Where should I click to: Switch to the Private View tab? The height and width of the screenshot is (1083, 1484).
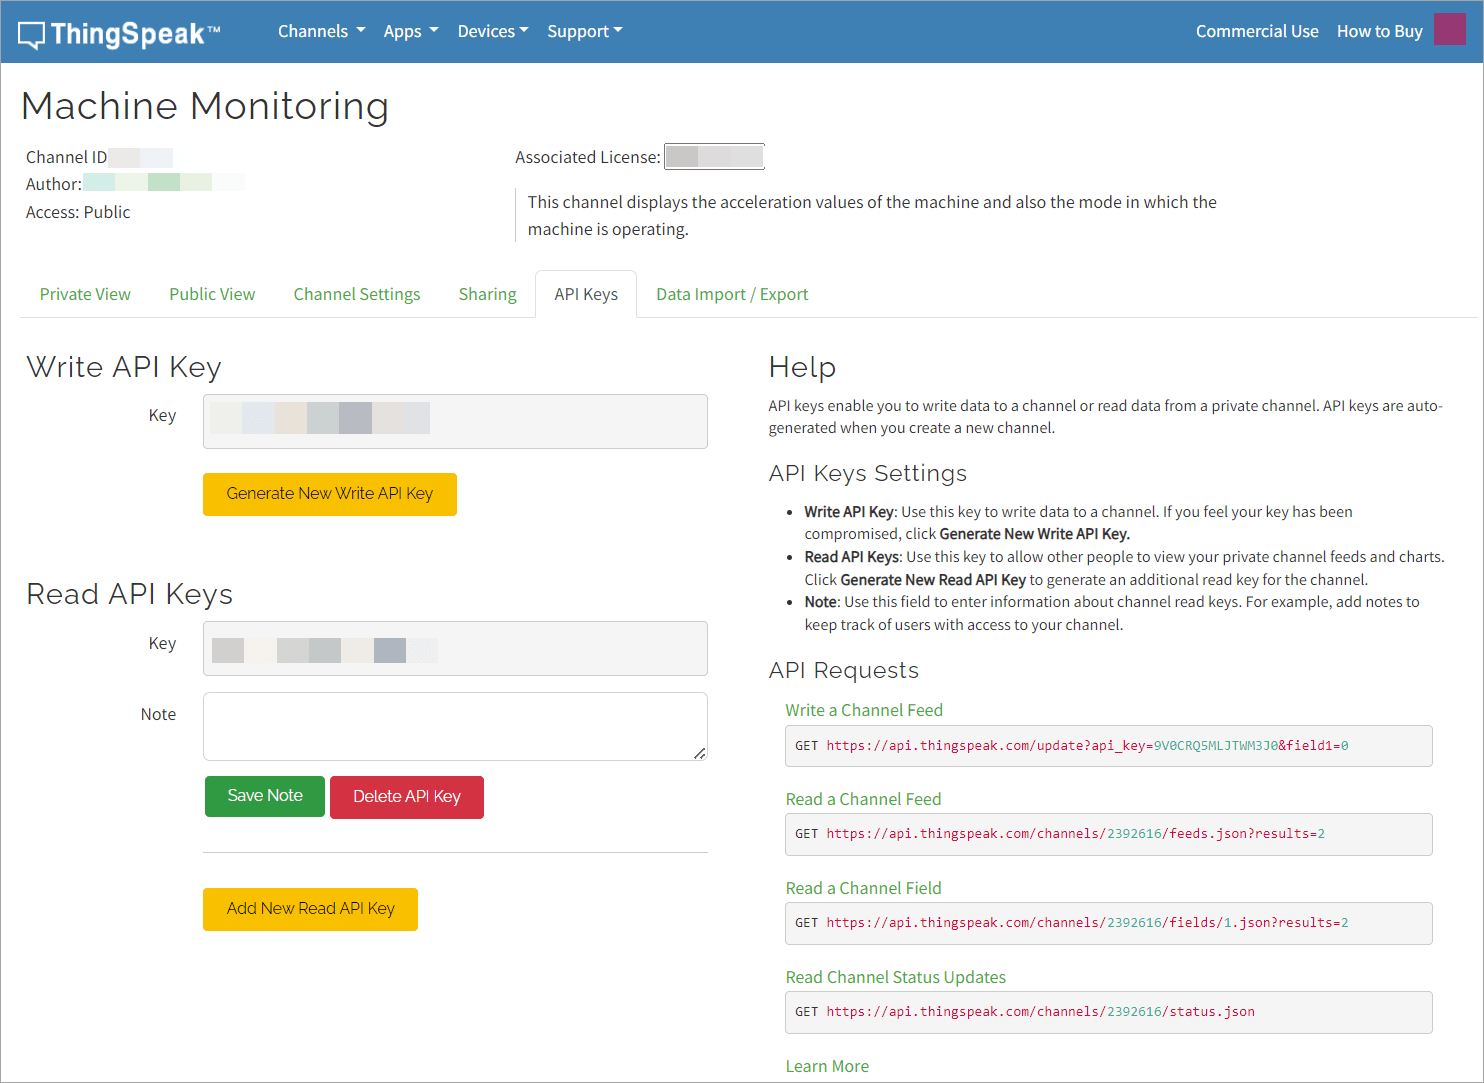tap(85, 294)
